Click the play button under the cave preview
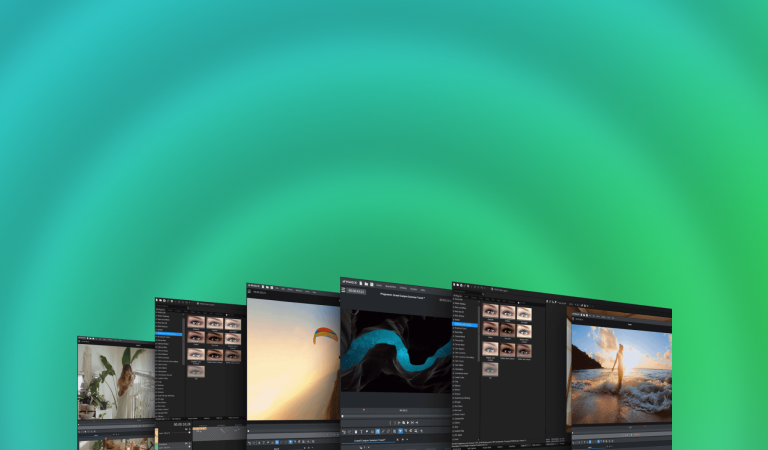Screen dimensions: 768x450 pyautogui.click(x=408, y=423)
